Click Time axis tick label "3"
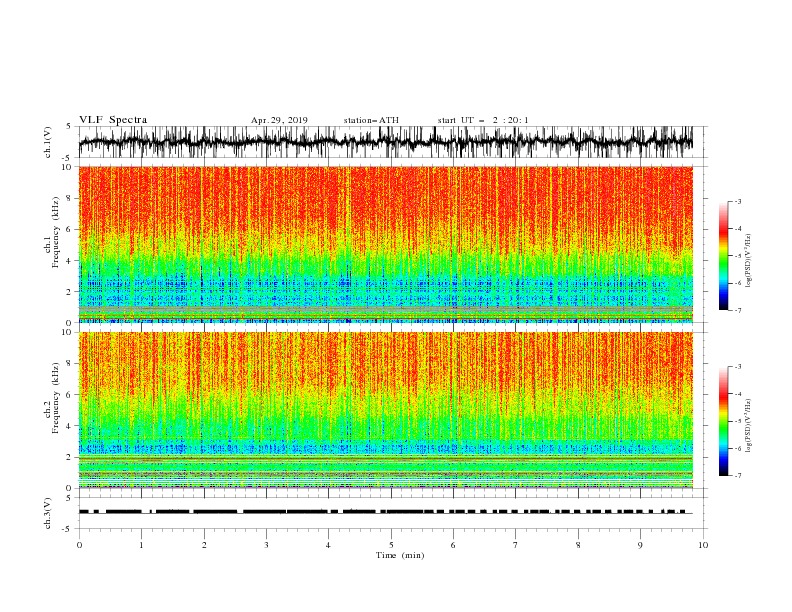 coord(267,545)
